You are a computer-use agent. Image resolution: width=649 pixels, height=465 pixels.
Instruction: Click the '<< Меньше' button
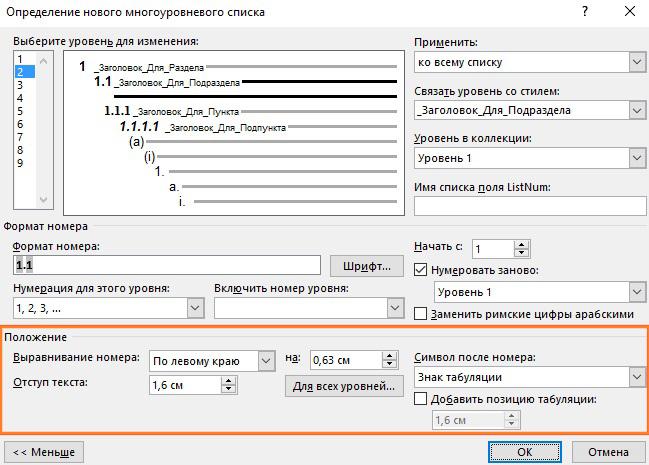pos(43,449)
